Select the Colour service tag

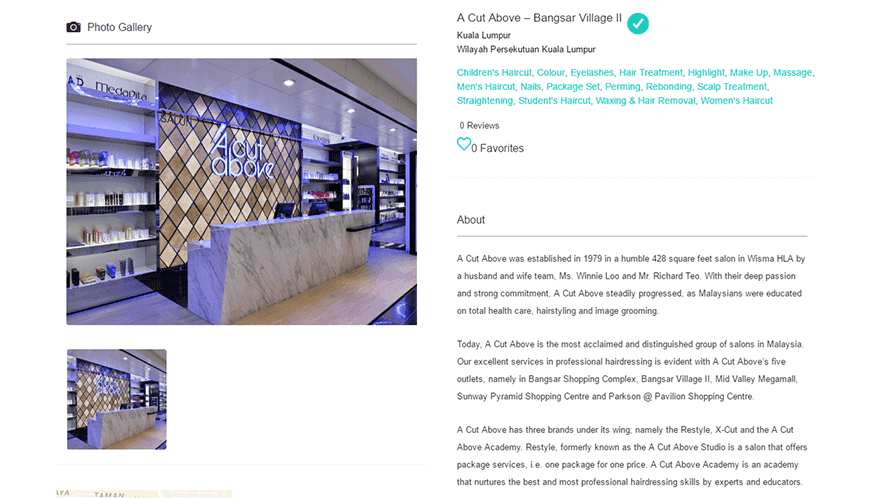[551, 72]
